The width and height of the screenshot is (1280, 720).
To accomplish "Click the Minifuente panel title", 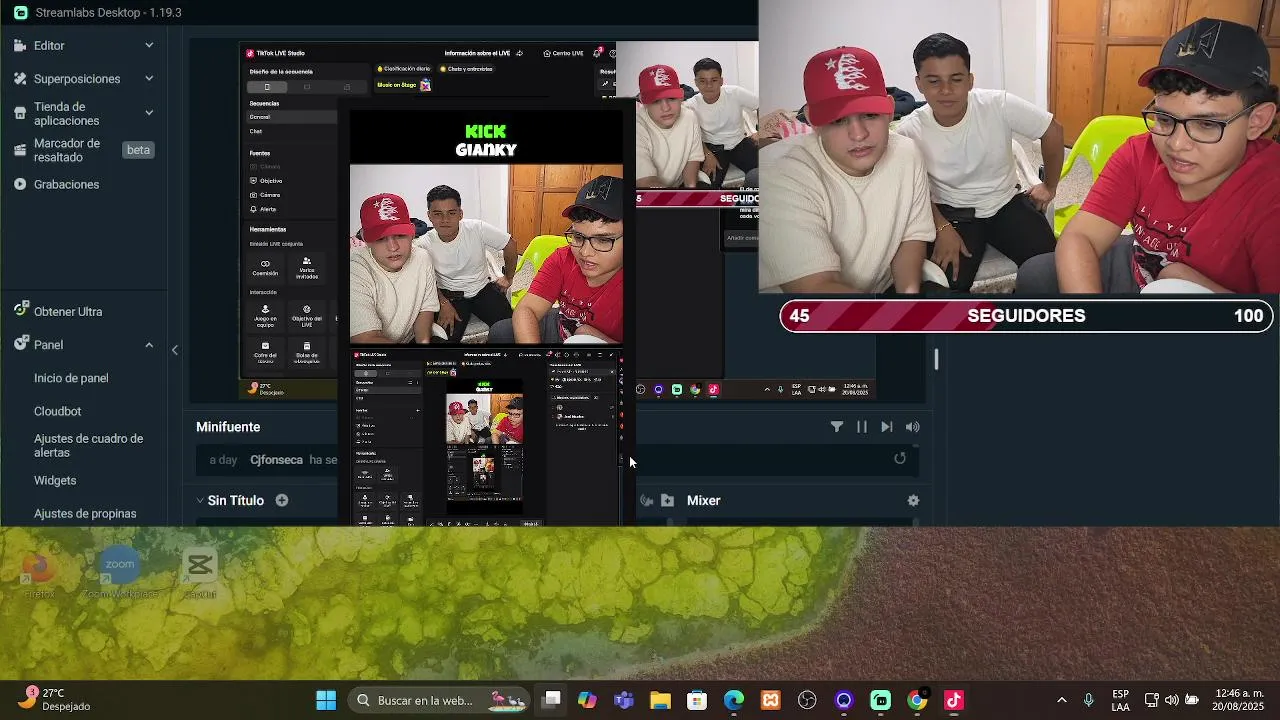I will (x=228, y=427).
